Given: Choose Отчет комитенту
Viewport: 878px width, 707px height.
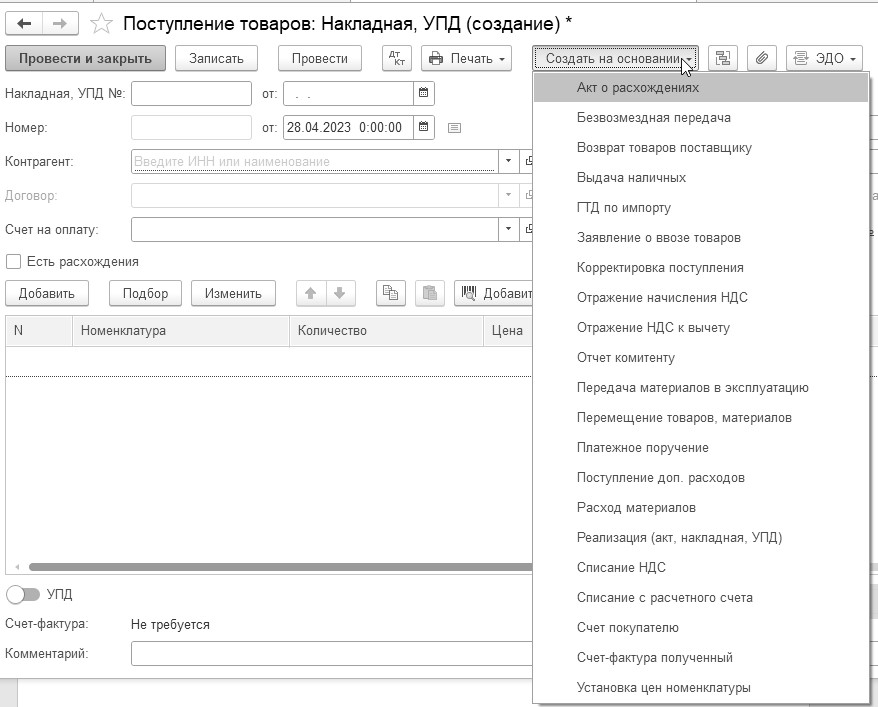Looking at the screenshot, I should [x=700, y=358].
